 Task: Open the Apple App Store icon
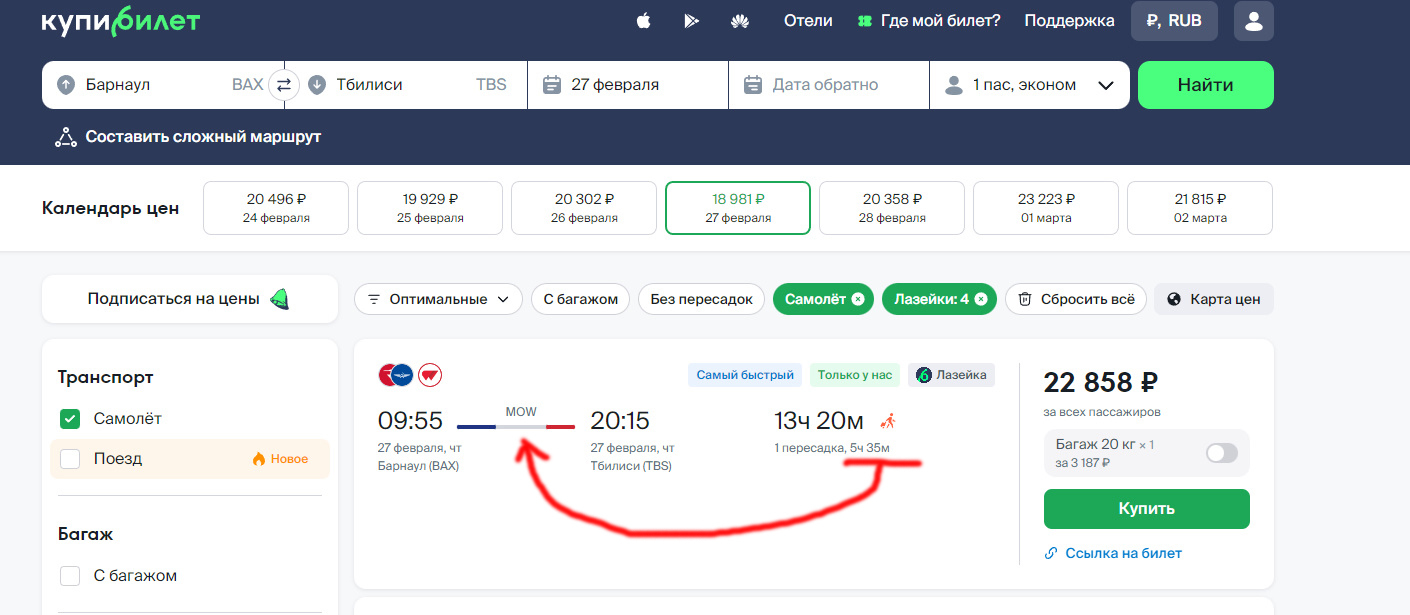pyautogui.click(x=643, y=20)
